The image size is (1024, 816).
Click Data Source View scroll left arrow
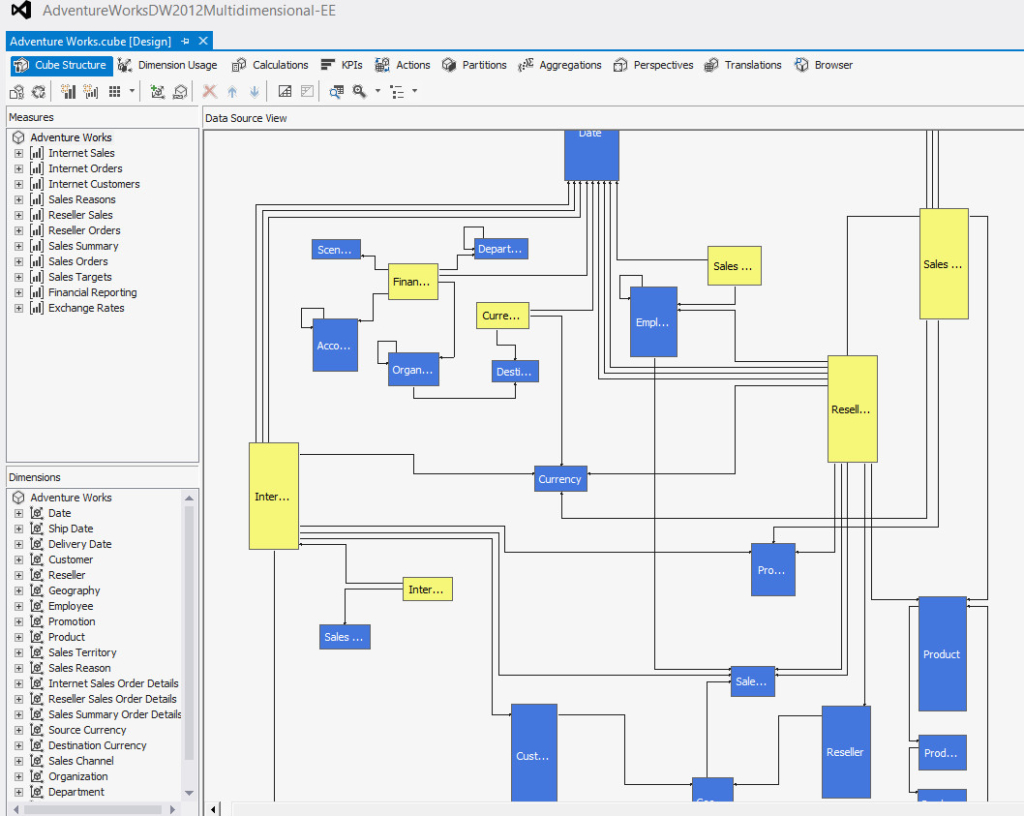point(214,809)
